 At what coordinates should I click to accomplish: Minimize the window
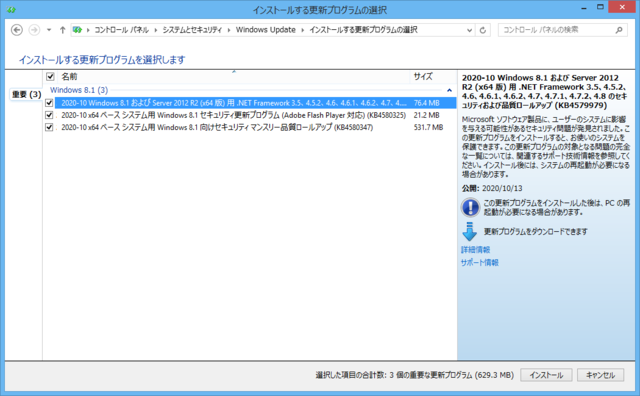coord(584,7)
